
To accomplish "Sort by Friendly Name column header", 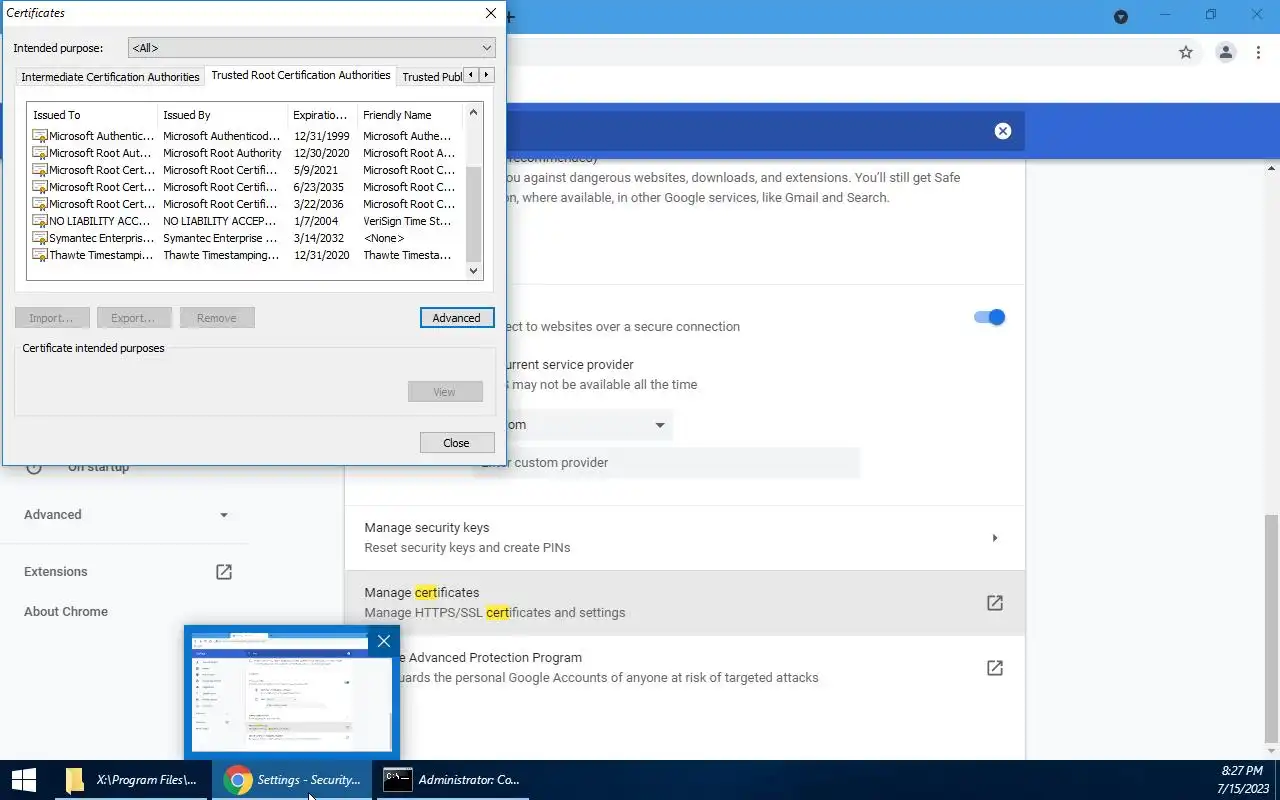I will [x=410, y=115].
